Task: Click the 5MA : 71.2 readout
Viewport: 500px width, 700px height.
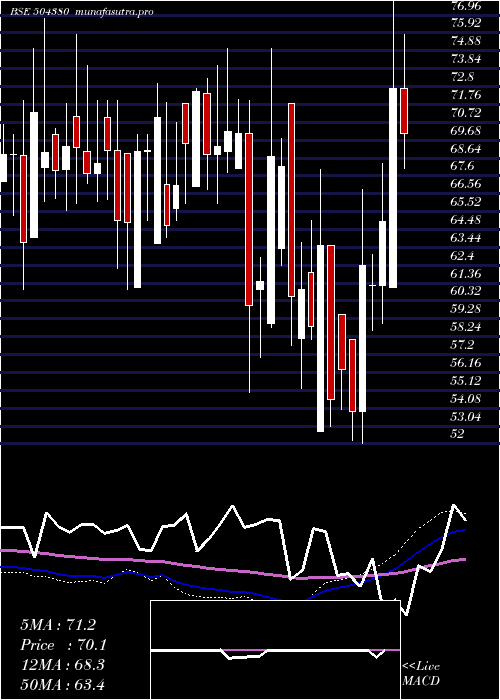Action: [x=58, y=625]
